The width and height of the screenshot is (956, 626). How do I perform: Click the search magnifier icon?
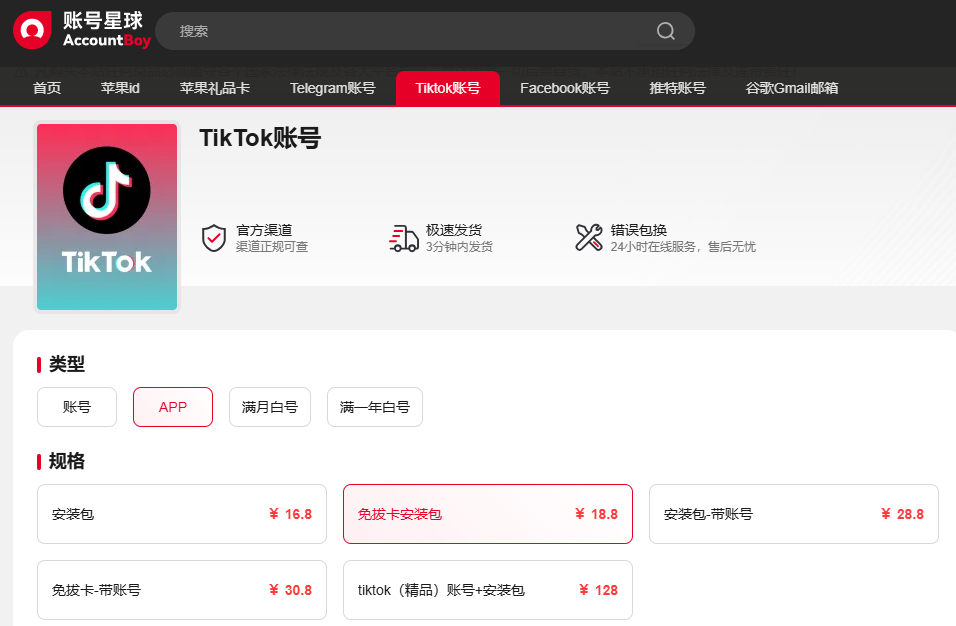coord(665,31)
